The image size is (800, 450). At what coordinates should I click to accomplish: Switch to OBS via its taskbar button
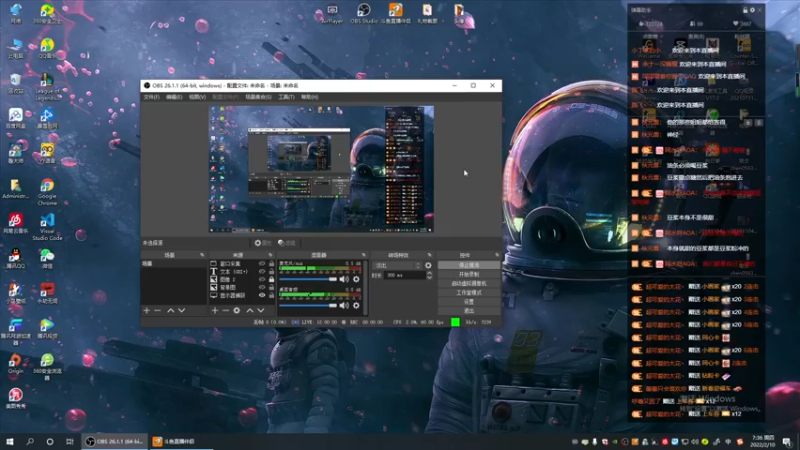[x=115, y=441]
